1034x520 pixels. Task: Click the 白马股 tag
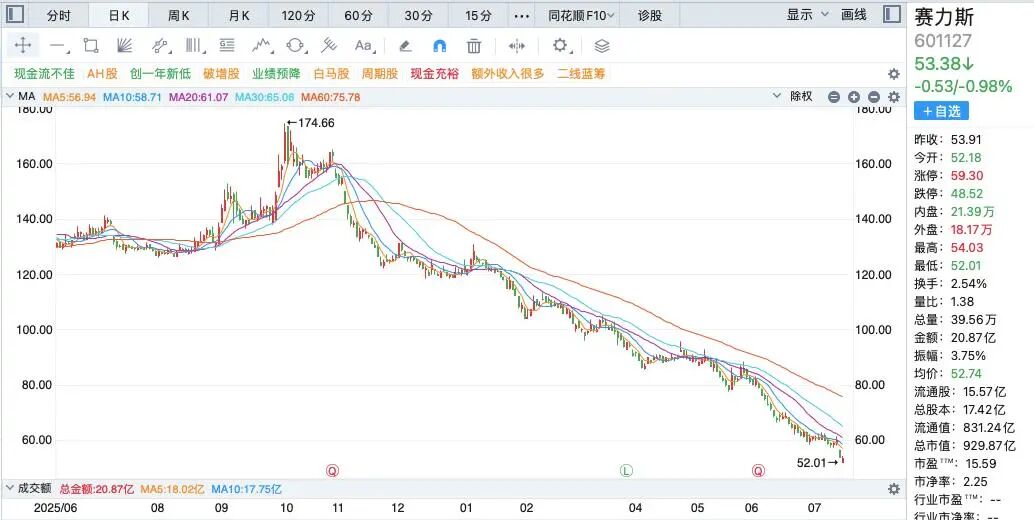[331, 74]
